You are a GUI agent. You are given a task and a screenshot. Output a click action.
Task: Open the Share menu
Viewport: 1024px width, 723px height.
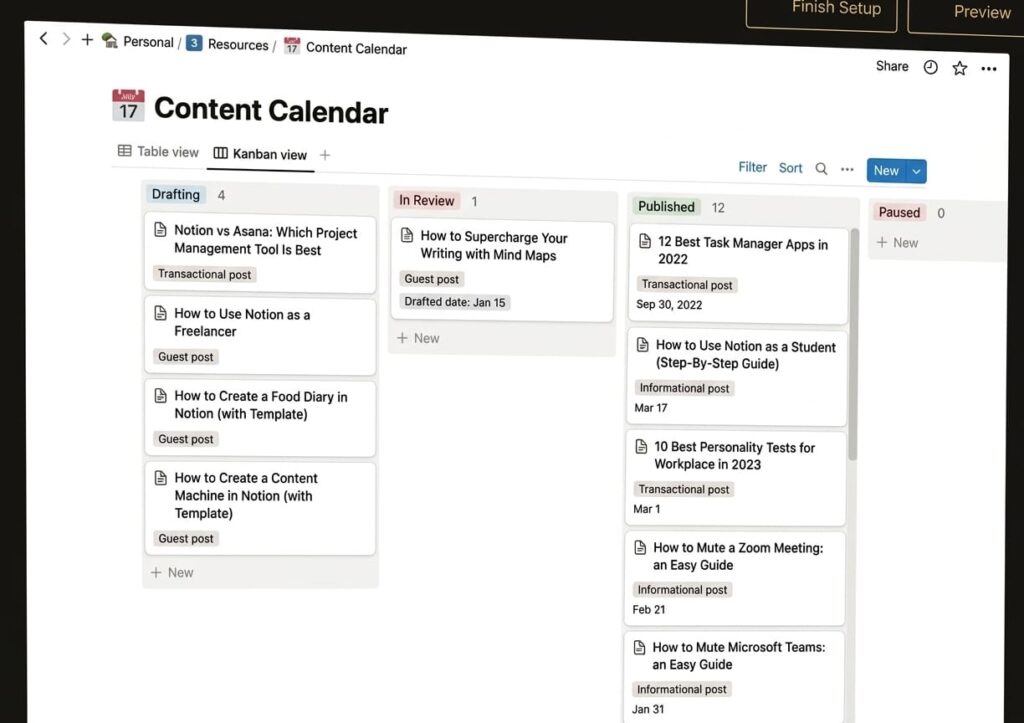pos(892,66)
